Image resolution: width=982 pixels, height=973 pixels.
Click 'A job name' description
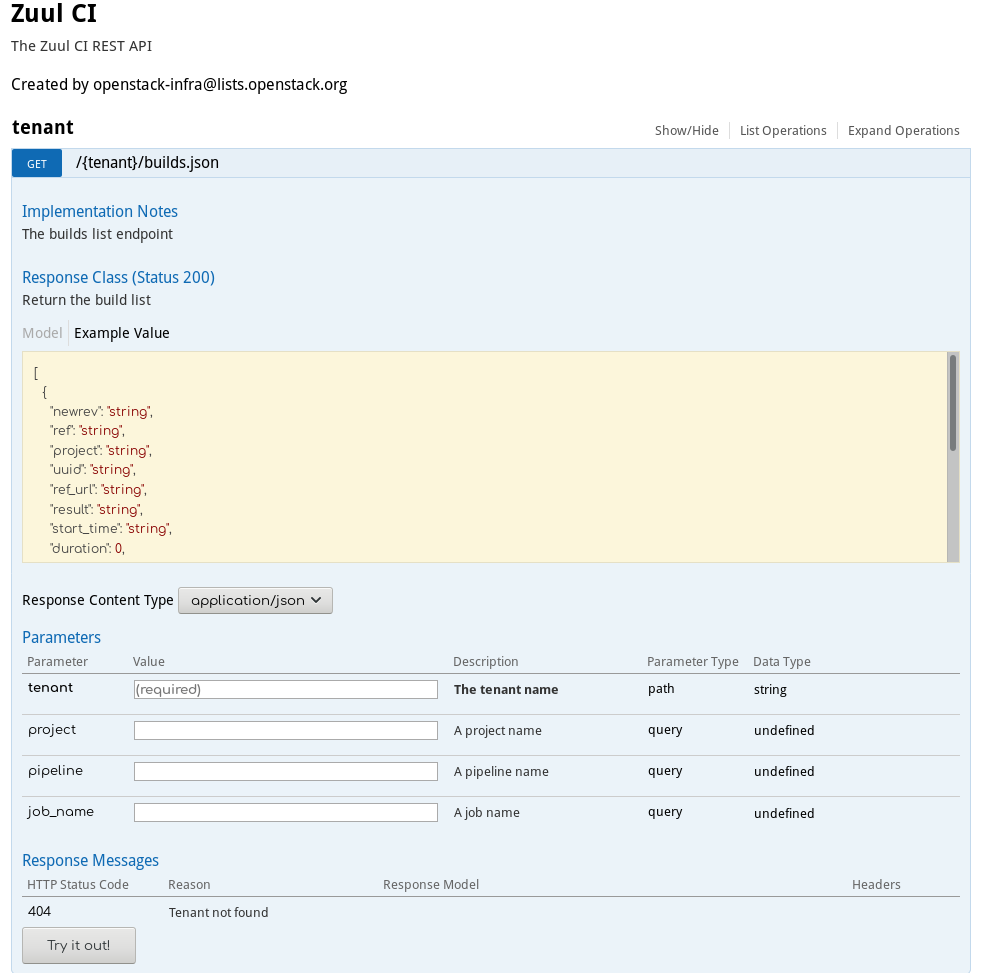[487, 813]
